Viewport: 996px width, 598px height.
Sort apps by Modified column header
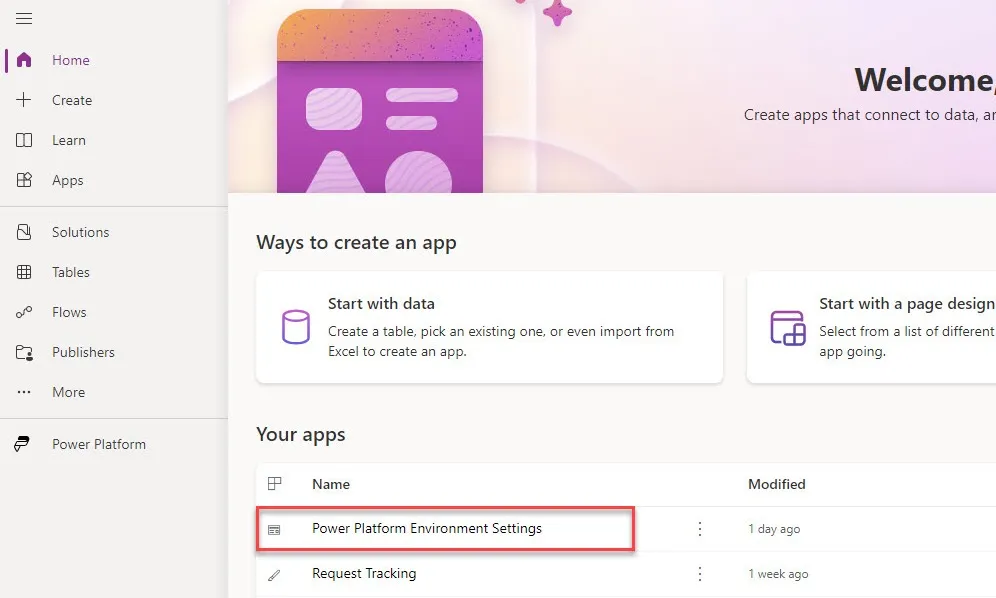coord(776,484)
